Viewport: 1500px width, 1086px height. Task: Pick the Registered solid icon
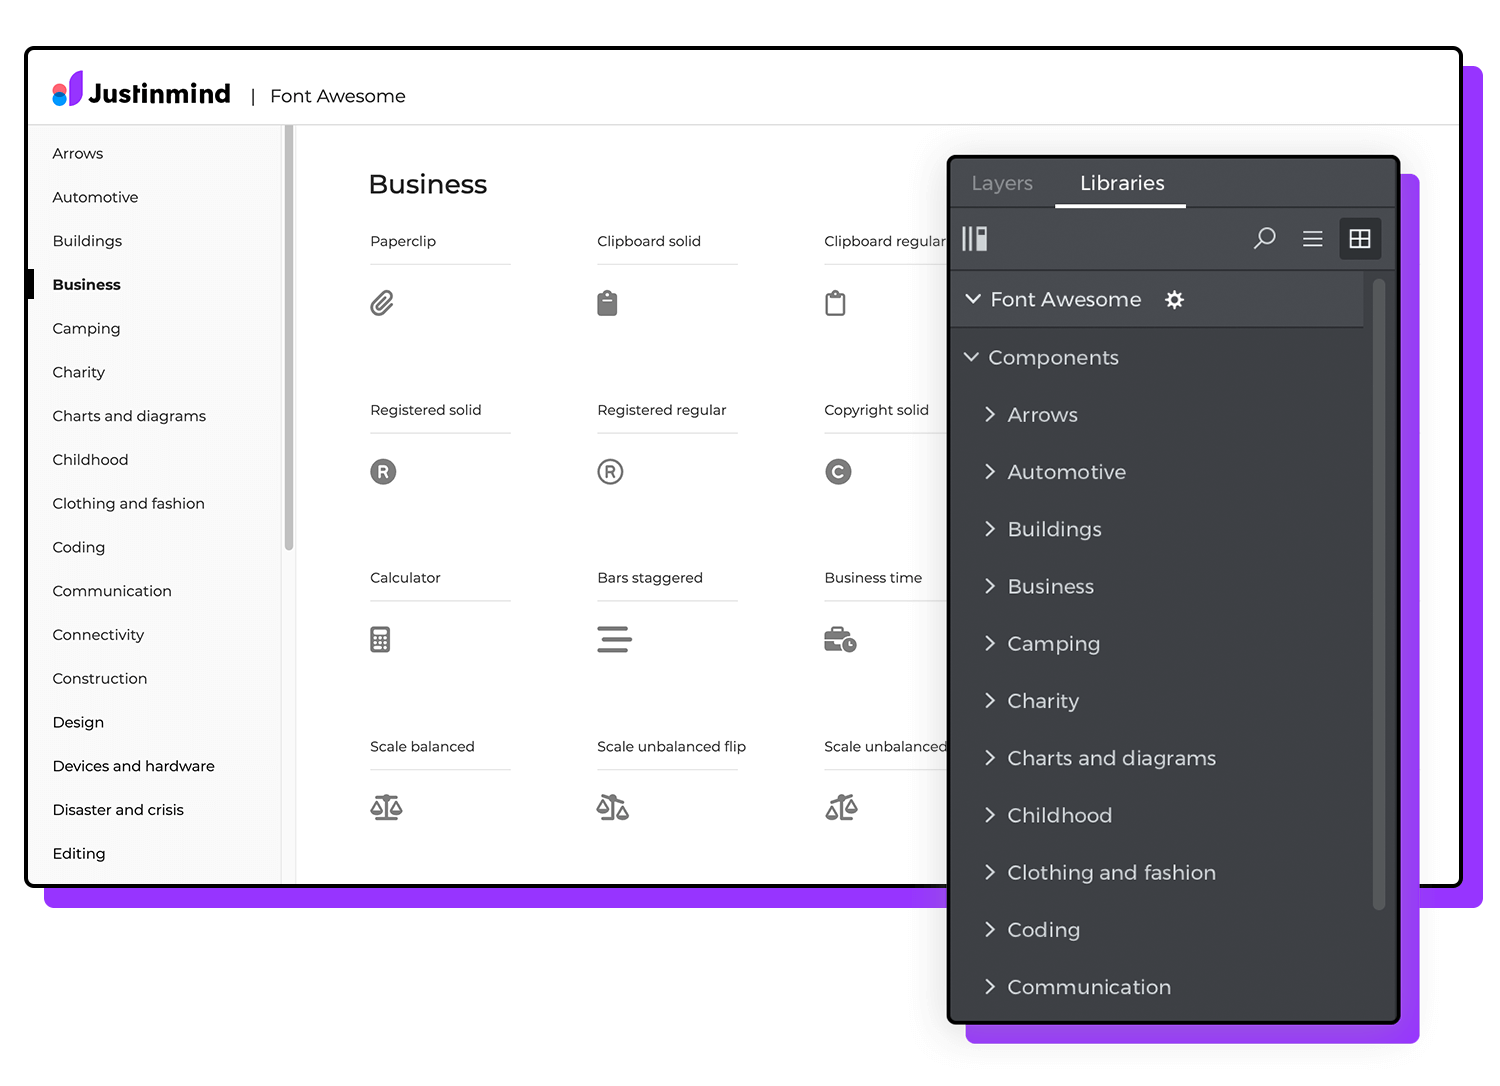click(x=383, y=472)
